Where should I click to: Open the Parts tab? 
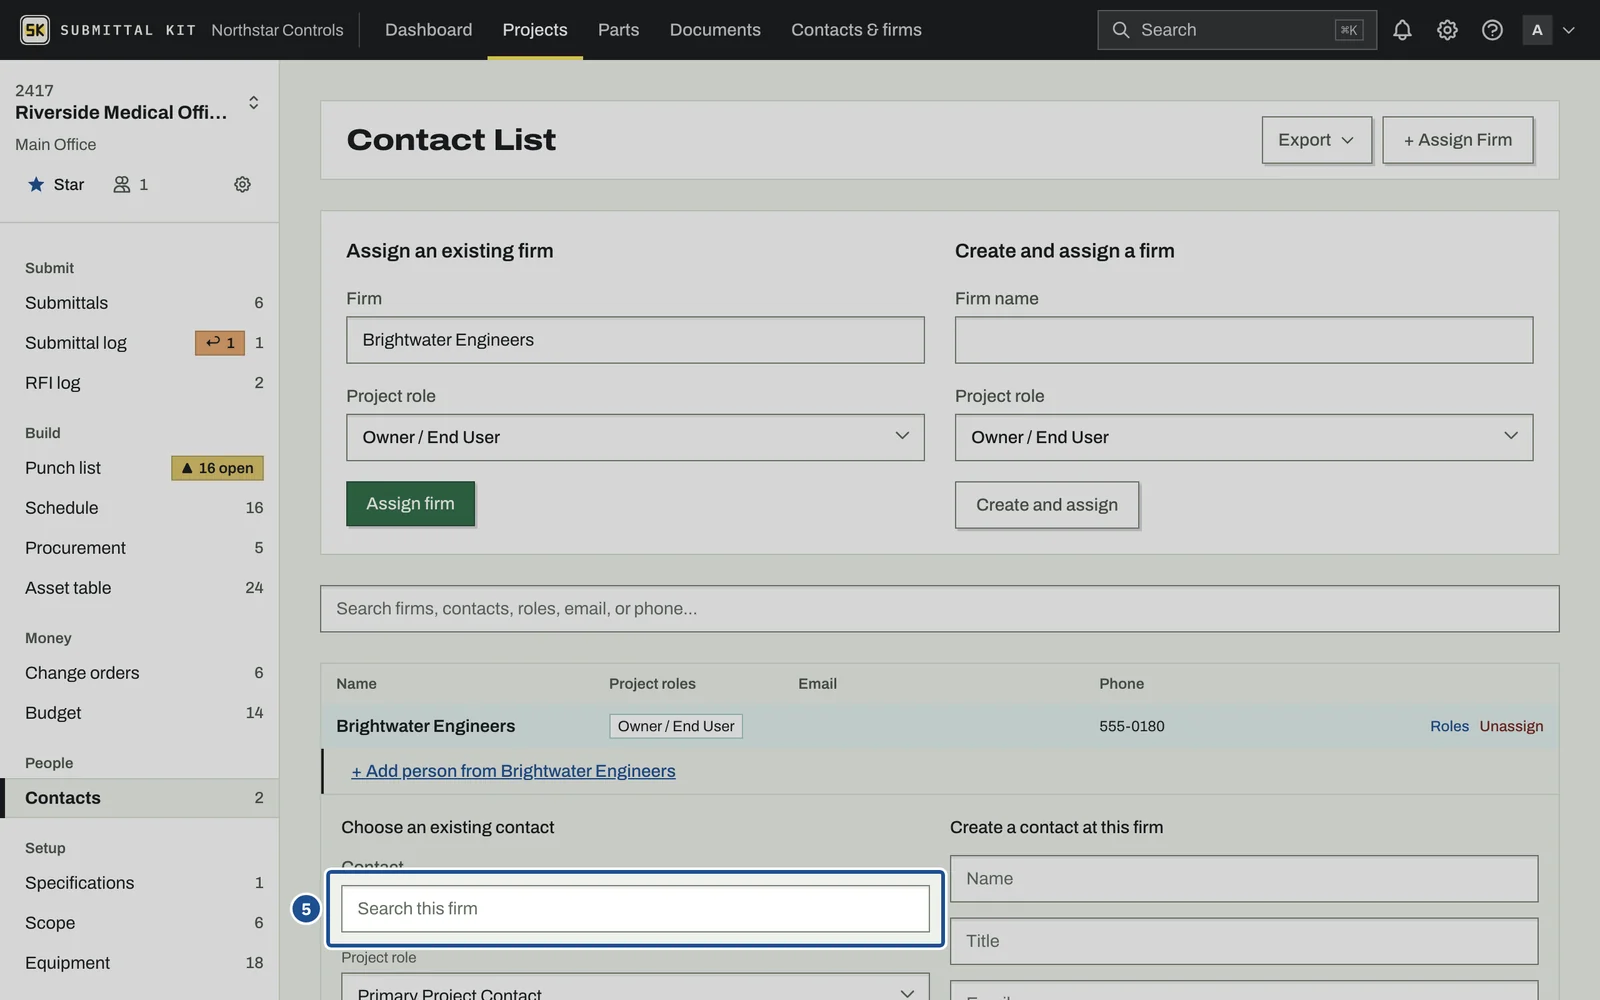[618, 30]
